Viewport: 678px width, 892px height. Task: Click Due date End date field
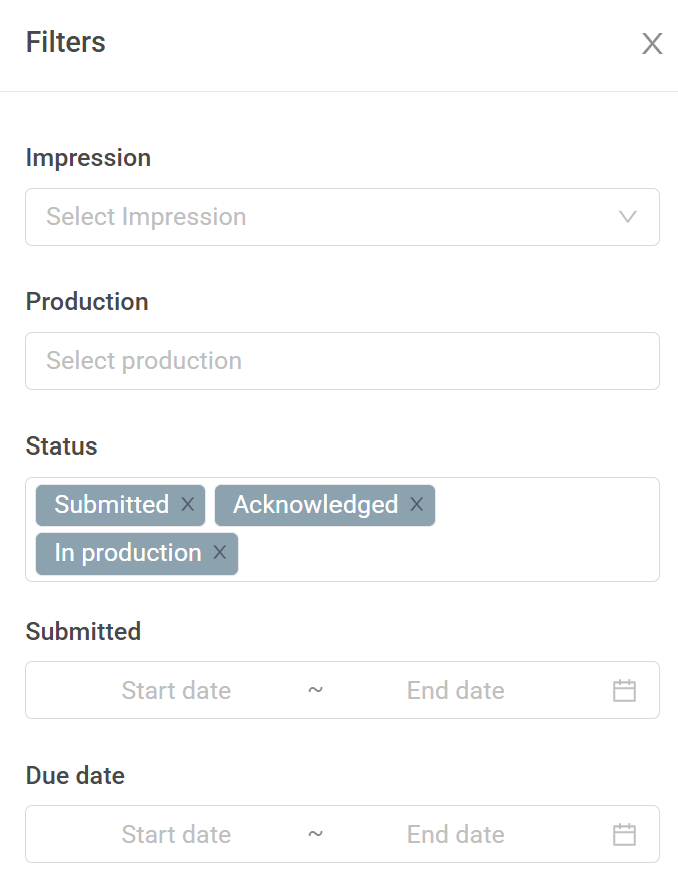point(455,834)
